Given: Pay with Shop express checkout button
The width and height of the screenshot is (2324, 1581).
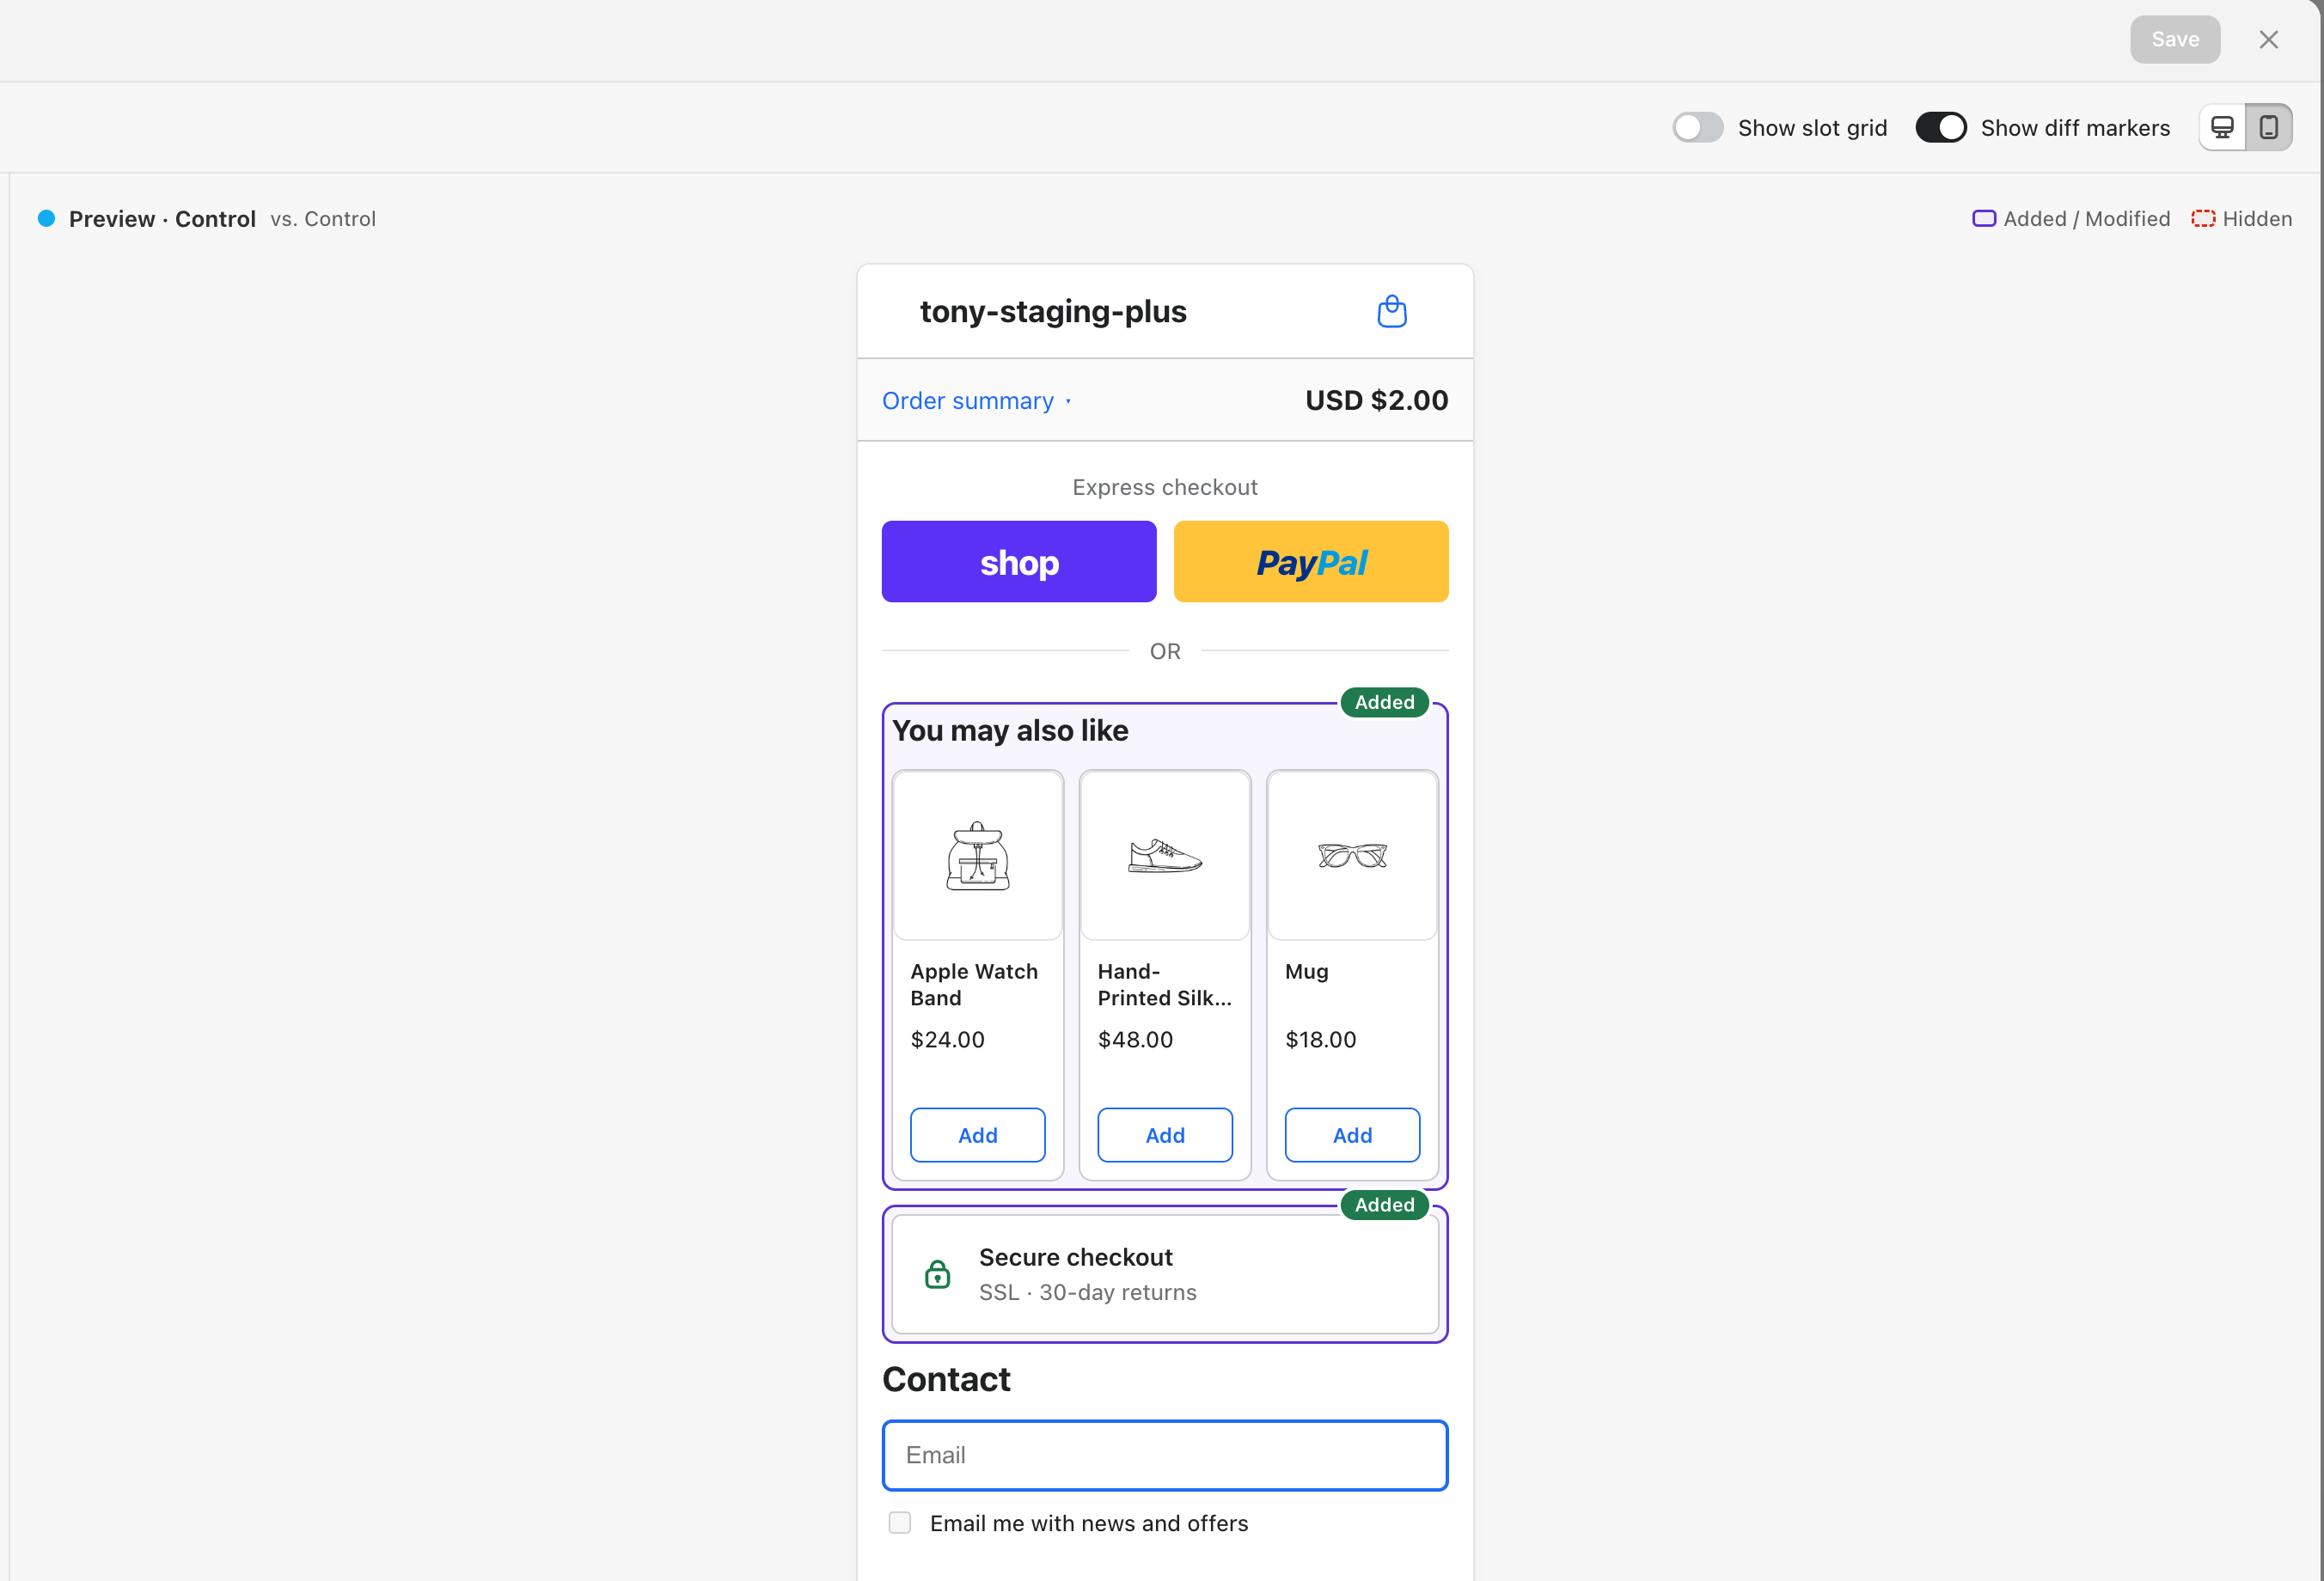Looking at the screenshot, I should [1019, 561].
